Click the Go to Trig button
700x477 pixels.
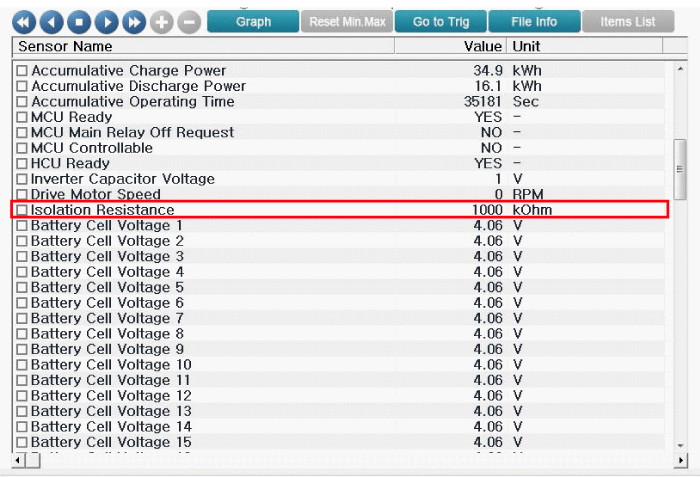pyautogui.click(x=440, y=21)
